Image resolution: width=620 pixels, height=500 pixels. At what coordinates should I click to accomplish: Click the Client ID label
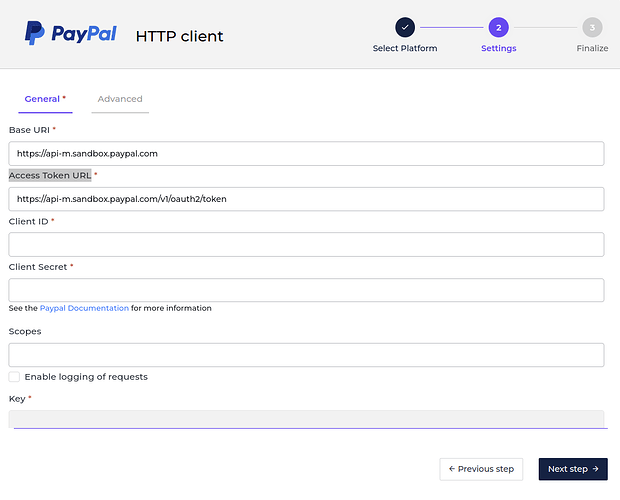click(28, 221)
